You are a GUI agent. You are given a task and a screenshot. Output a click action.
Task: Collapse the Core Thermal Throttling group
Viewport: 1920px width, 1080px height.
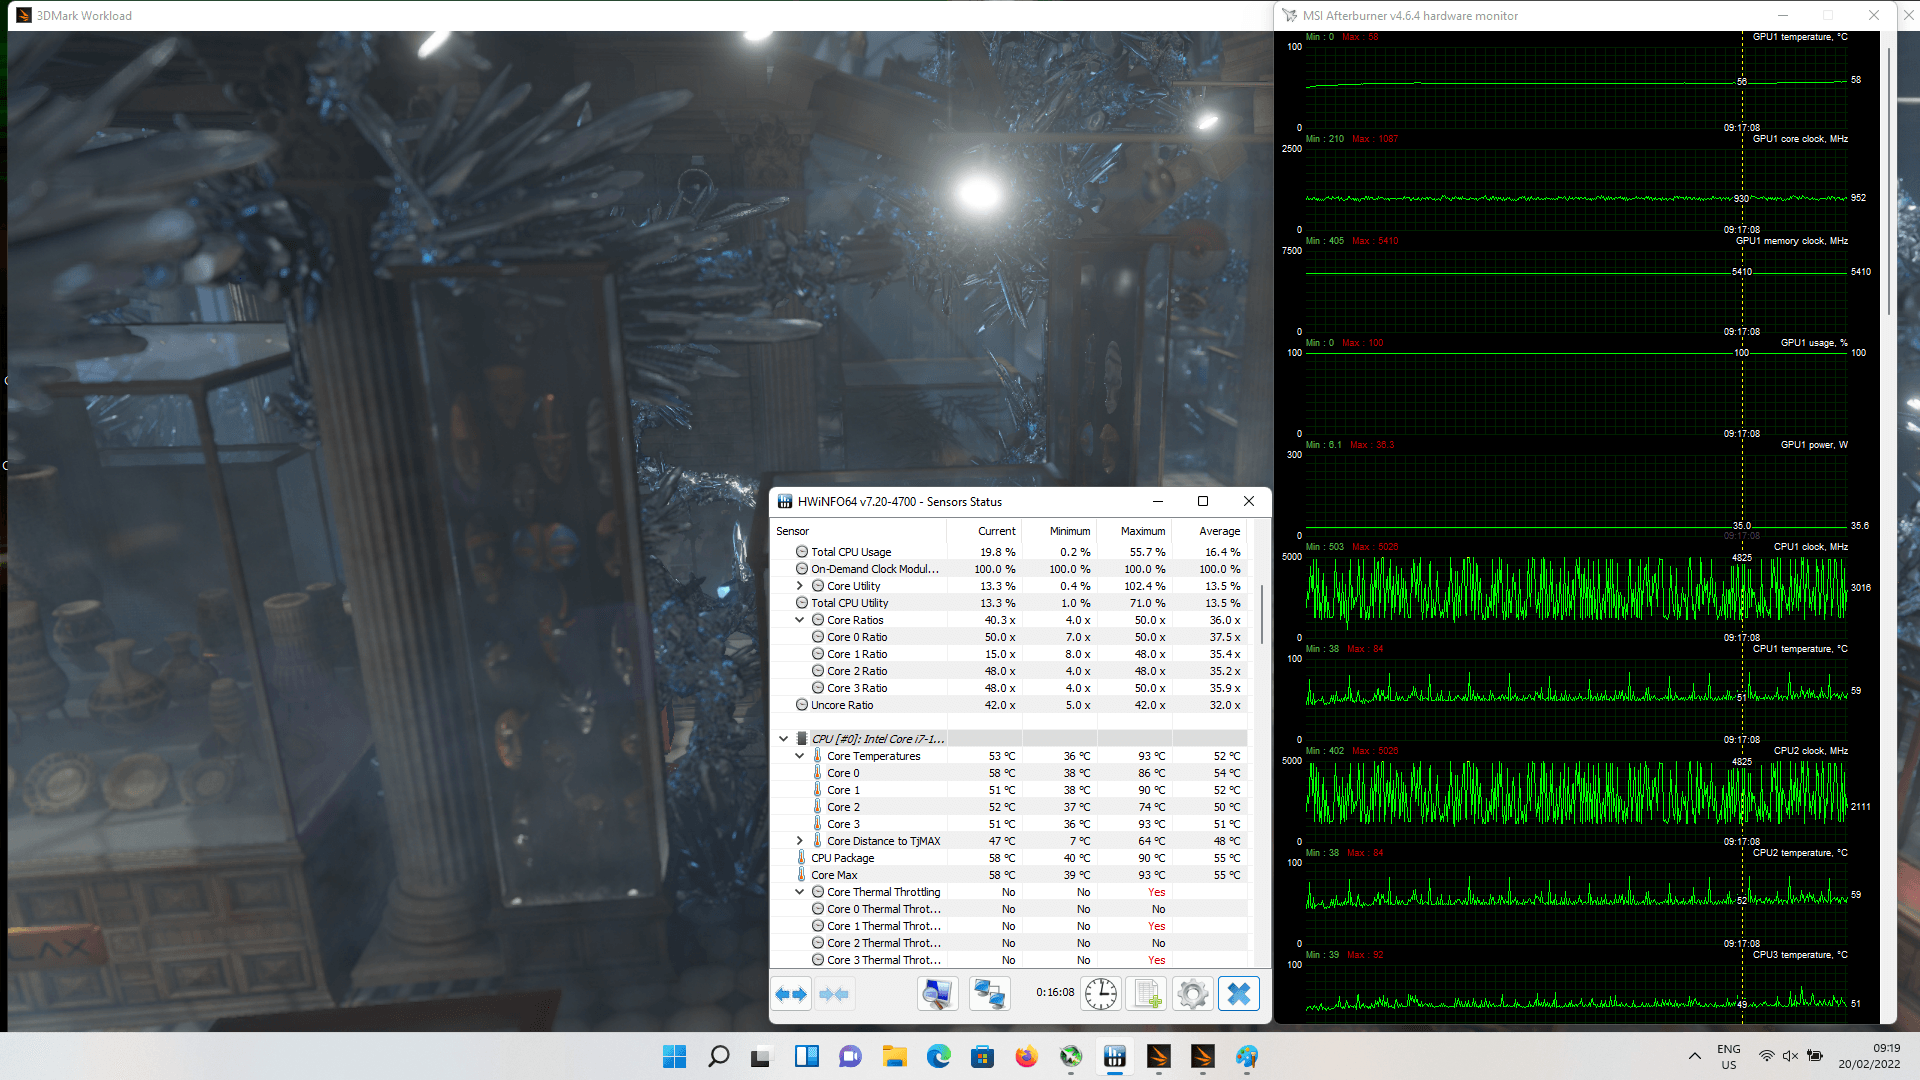(800, 892)
